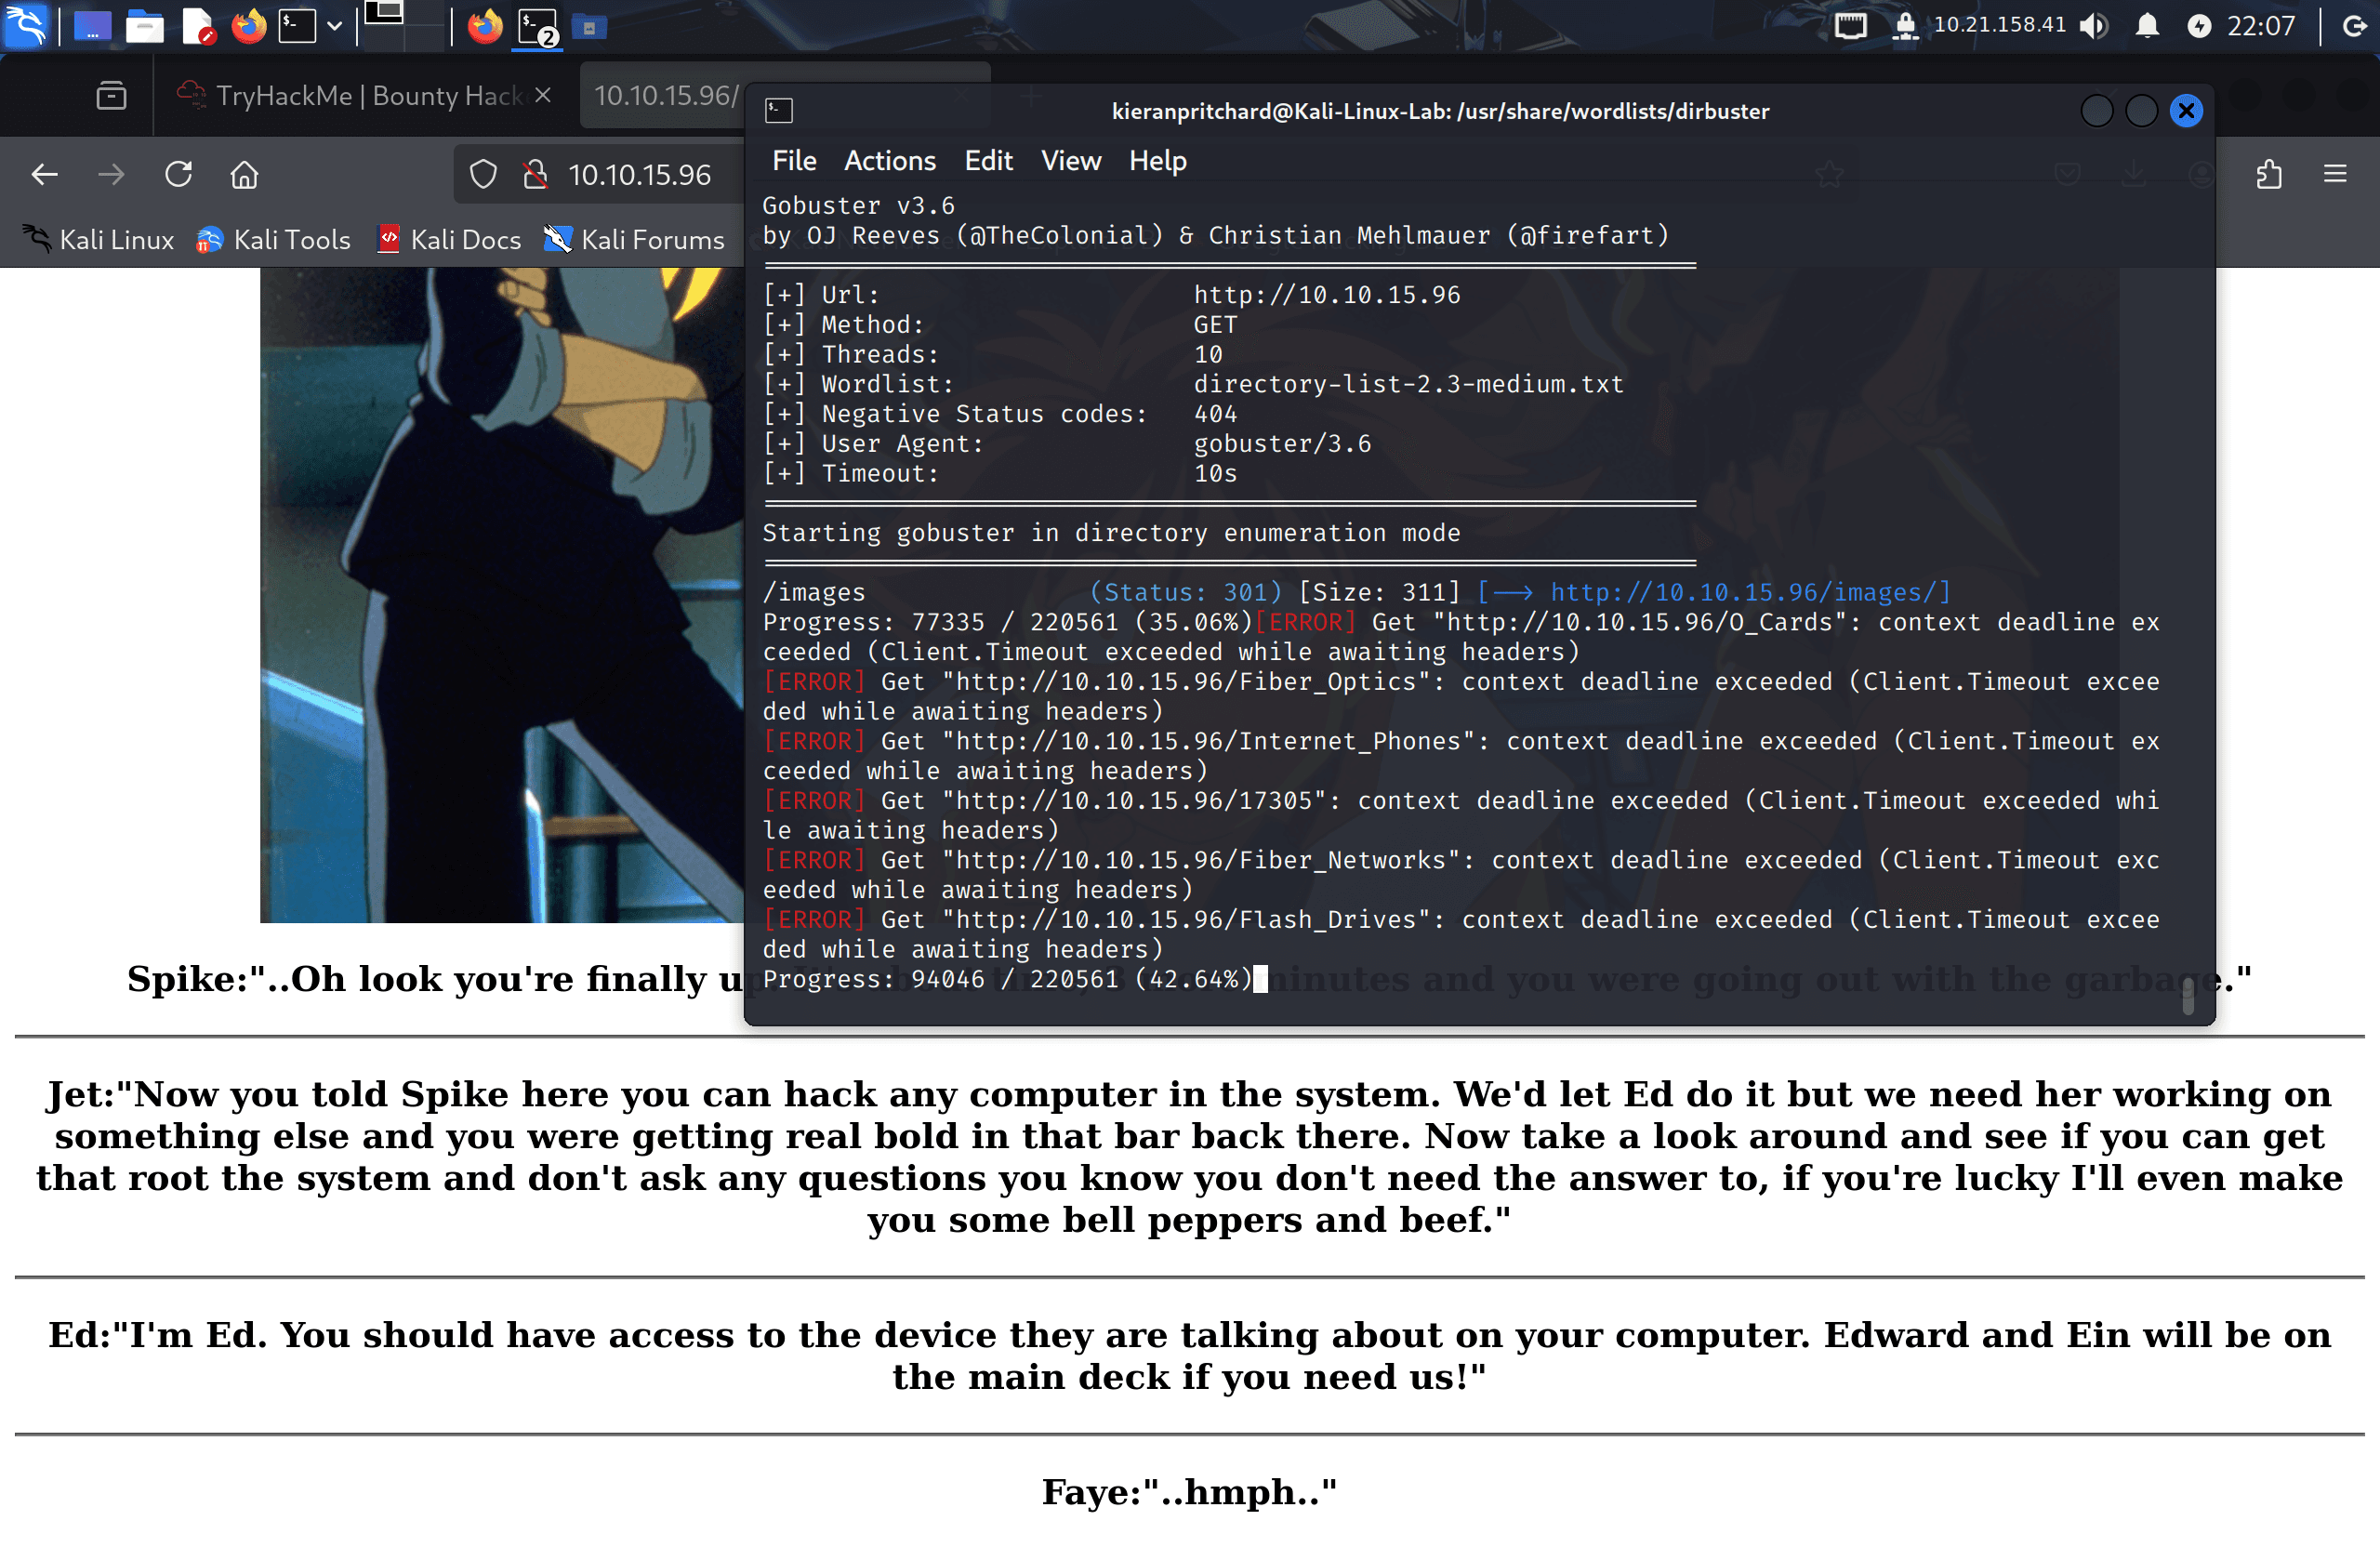
Task: Open the terminal File menu
Action: (x=794, y=161)
